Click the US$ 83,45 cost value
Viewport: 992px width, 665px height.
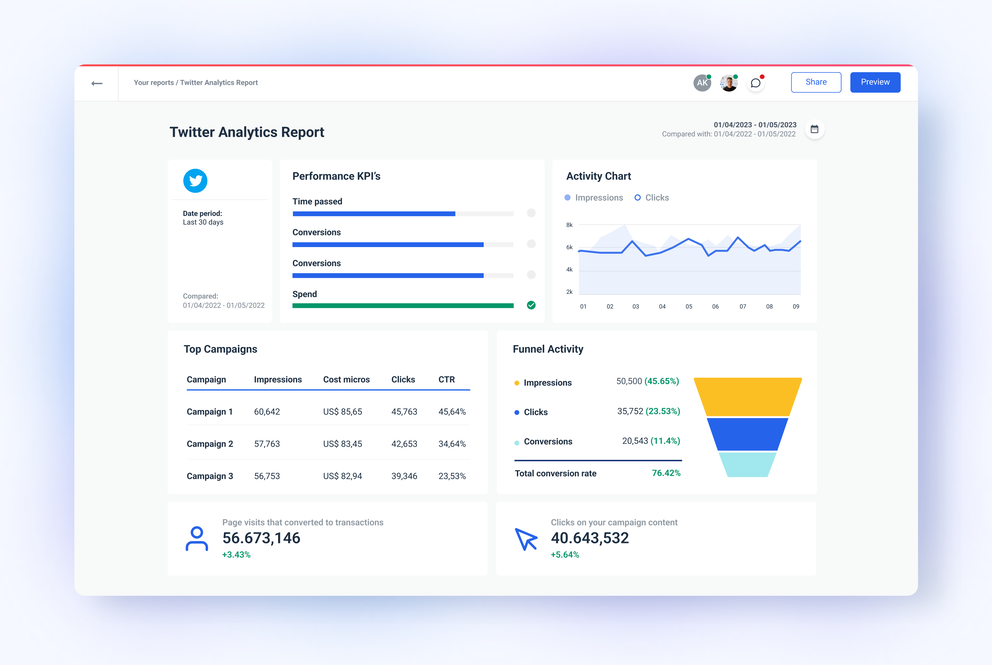tap(342, 444)
